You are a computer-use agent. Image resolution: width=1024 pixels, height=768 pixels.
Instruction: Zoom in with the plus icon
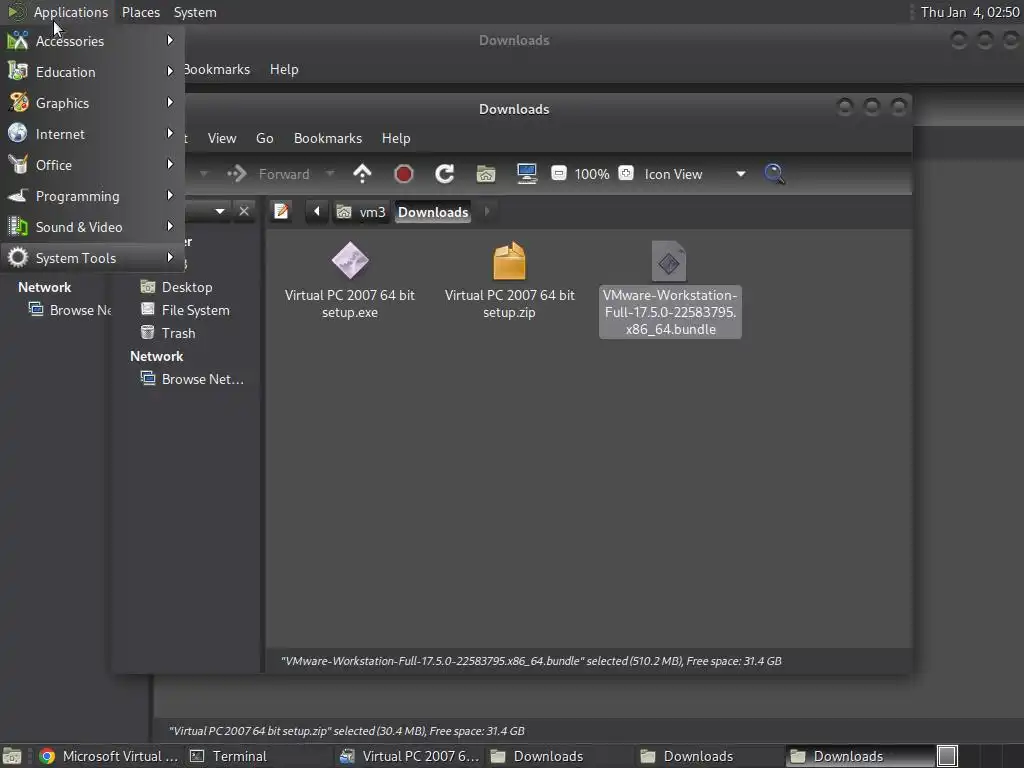[x=626, y=173]
